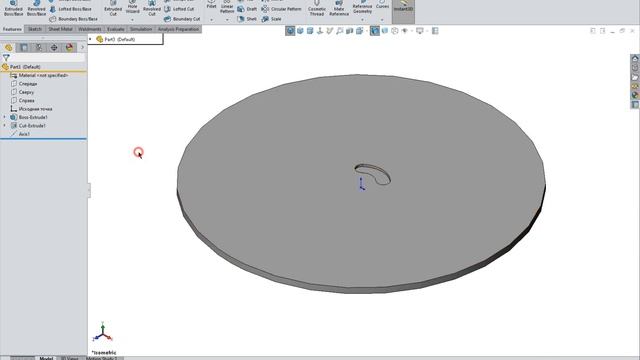This screenshot has width=640, height=360.
Task: Click the isometric orientation triad
Action: tap(103, 332)
